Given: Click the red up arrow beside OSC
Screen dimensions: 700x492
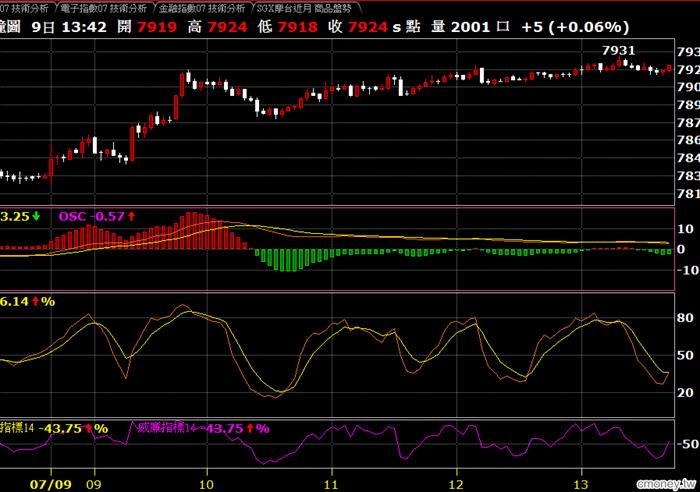Looking at the screenshot, I should coord(131,217).
